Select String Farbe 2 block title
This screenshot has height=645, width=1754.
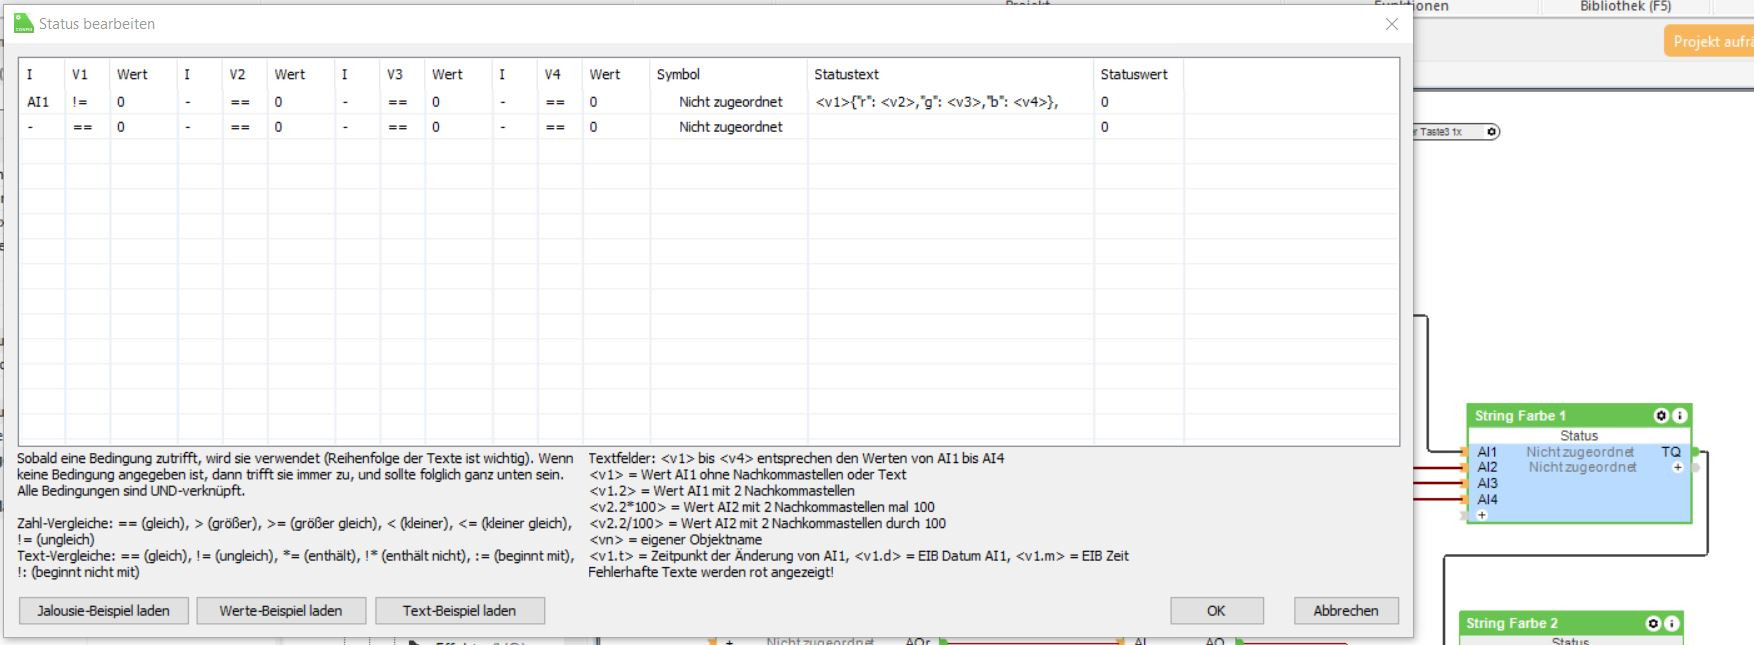coord(1512,623)
